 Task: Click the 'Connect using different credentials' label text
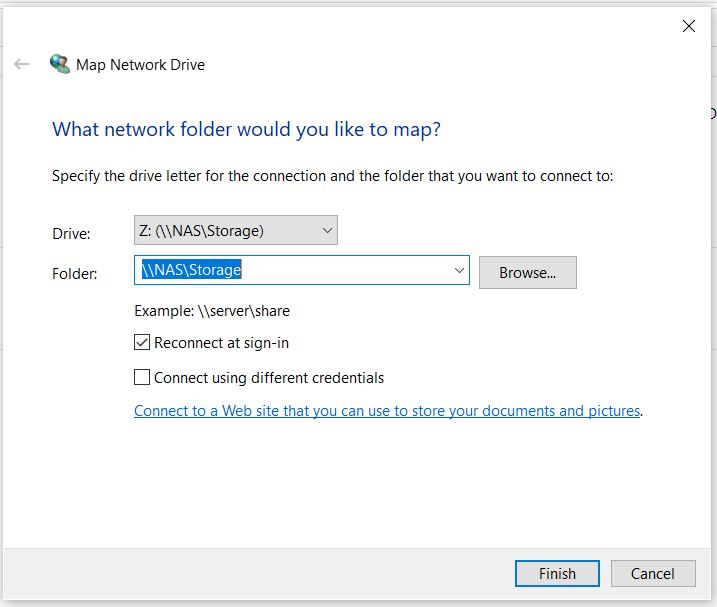click(269, 378)
